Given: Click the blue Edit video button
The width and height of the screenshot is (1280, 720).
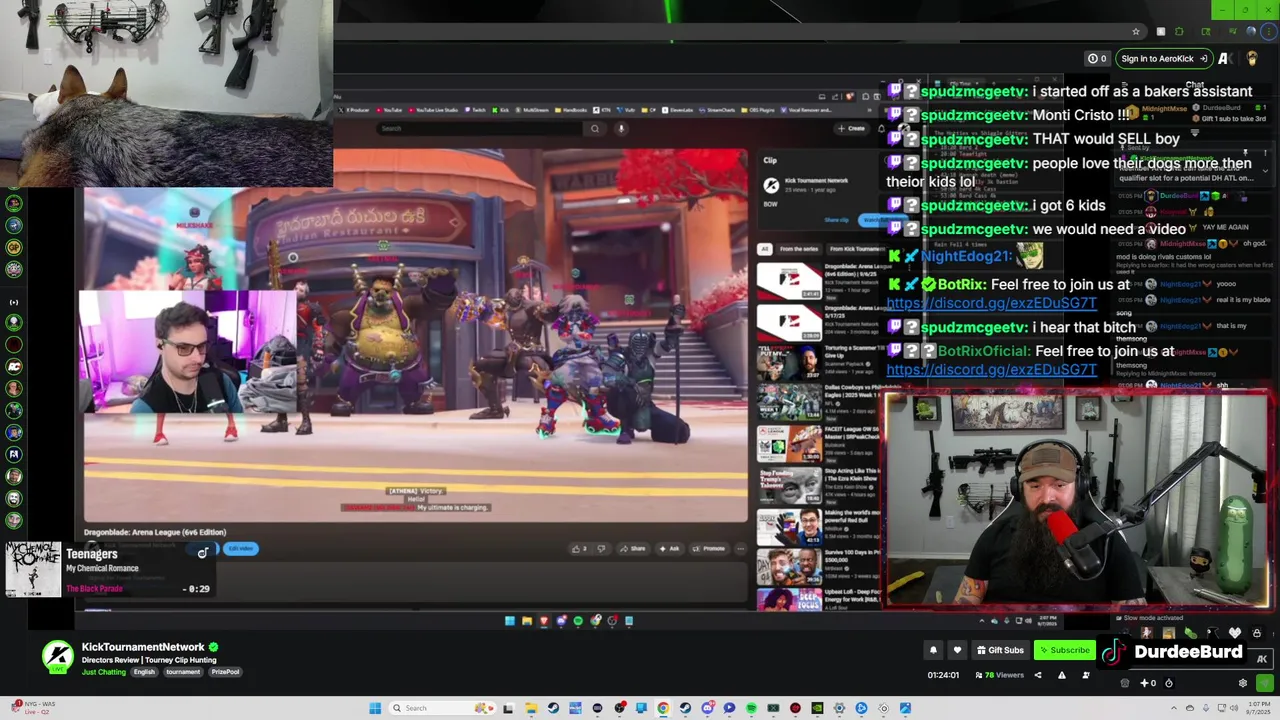Looking at the screenshot, I should pos(242,549).
